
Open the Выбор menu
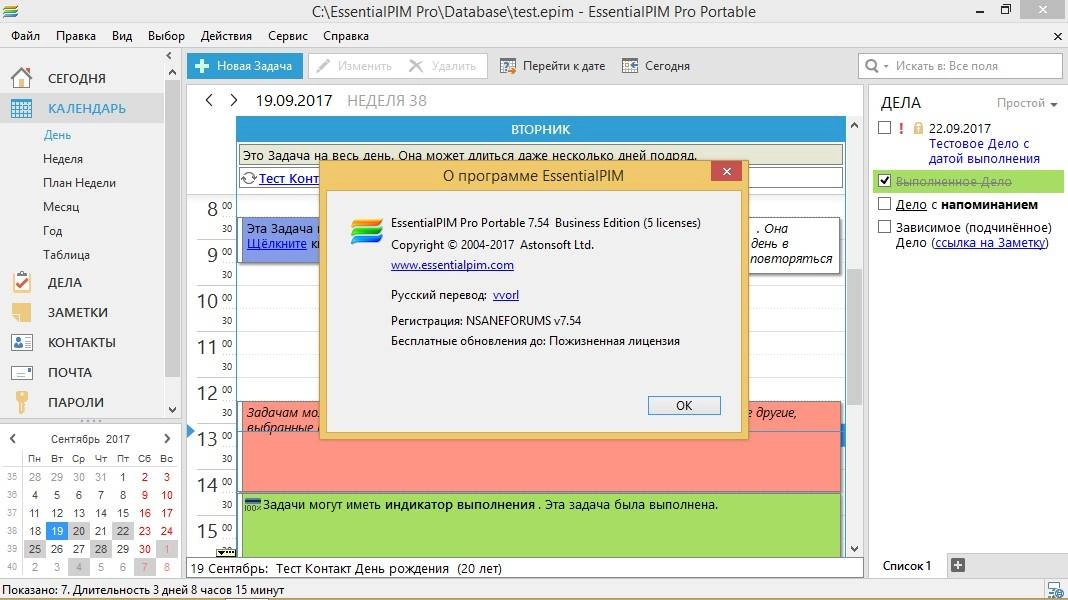pyautogui.click(x=166, y=36)
